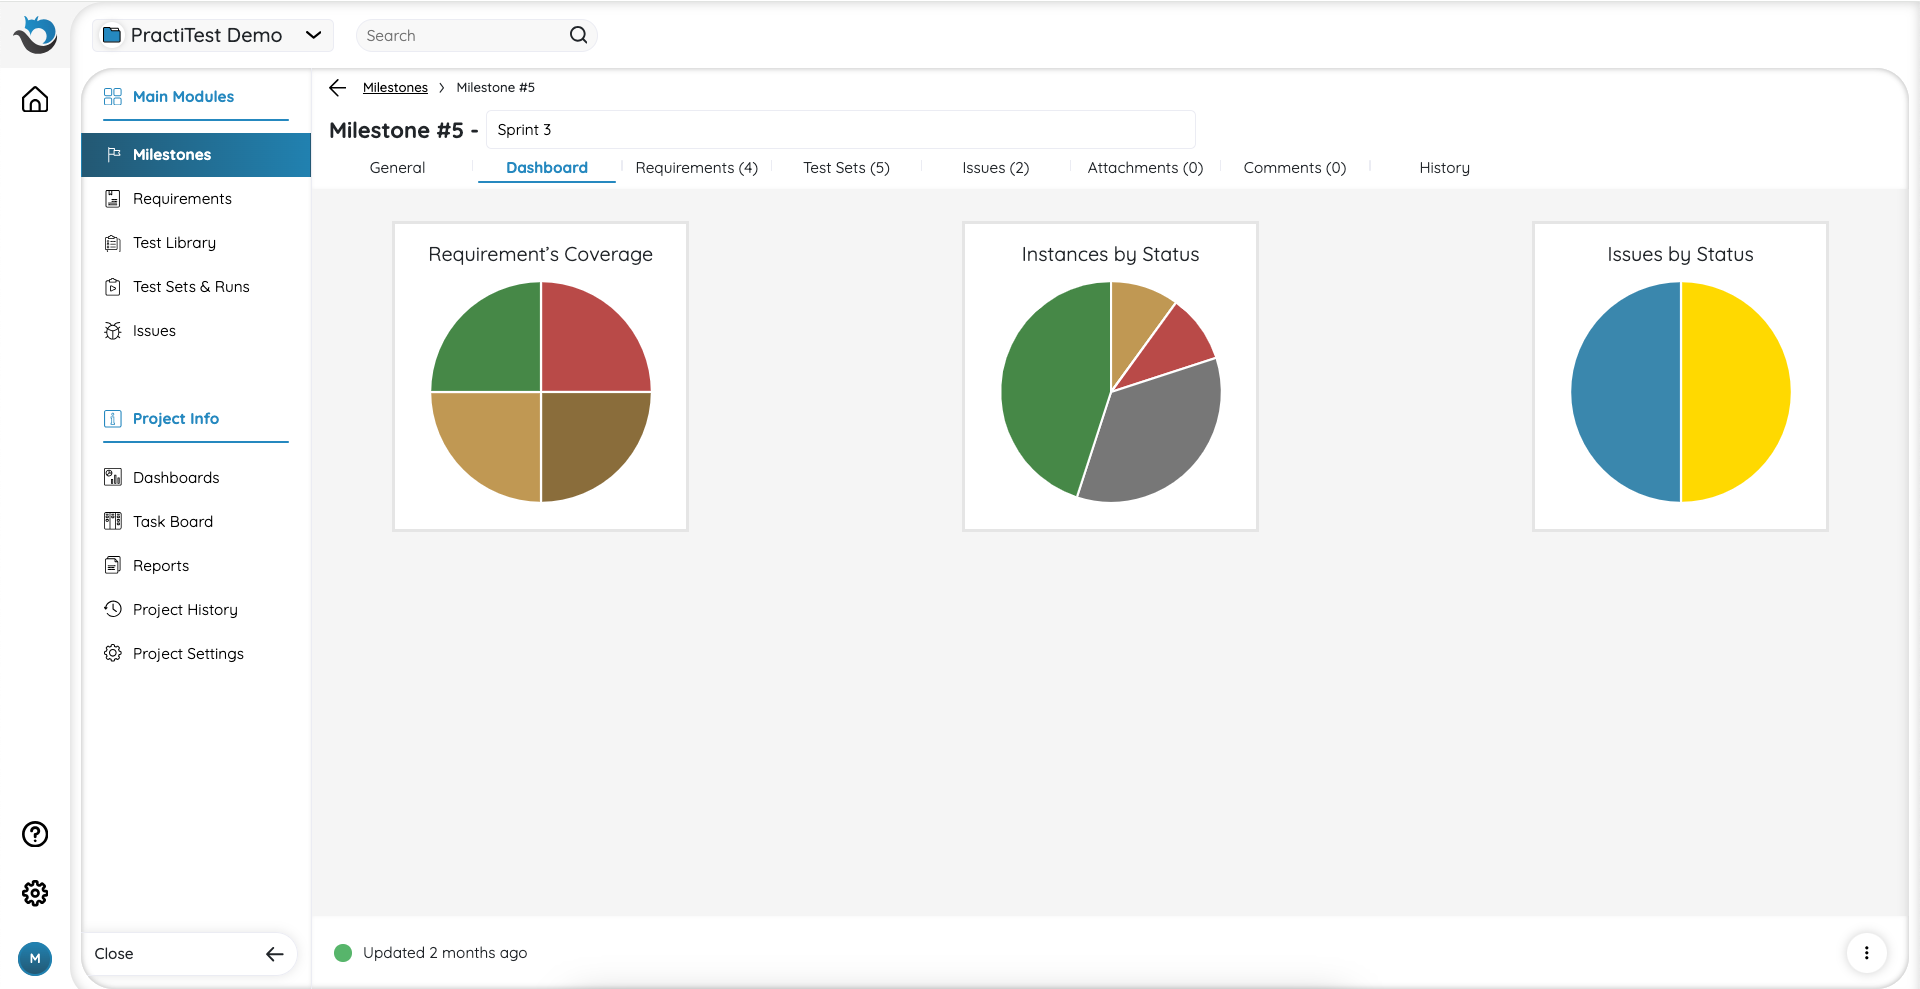1920x989 pixels.
Task: Expand the PractiTest Demo project dropdown
Action: (x=313, y=35)
